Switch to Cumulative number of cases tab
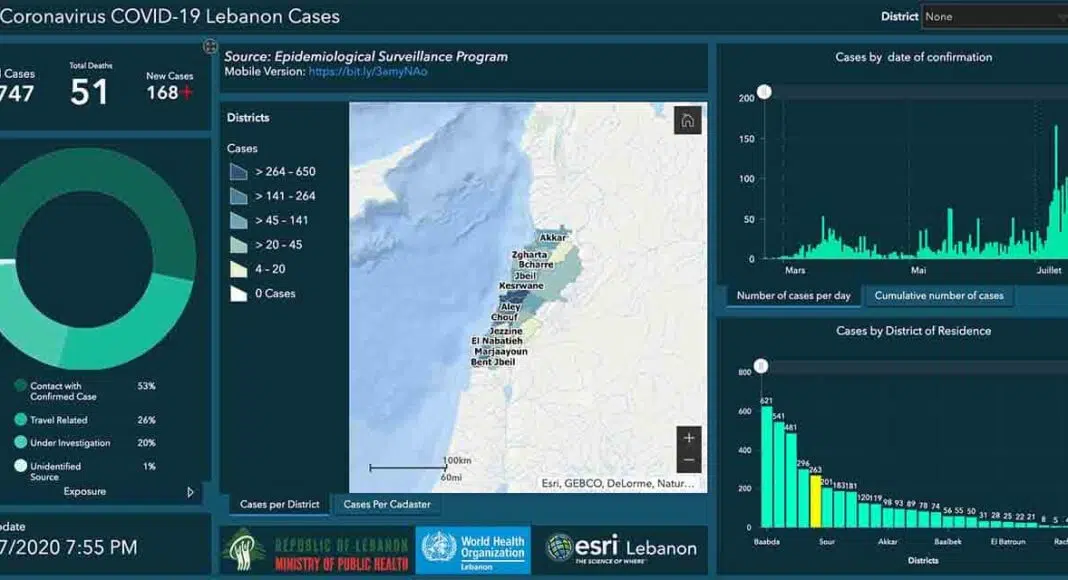Viewport: 1068px width, 580px height. coord(939,296)
